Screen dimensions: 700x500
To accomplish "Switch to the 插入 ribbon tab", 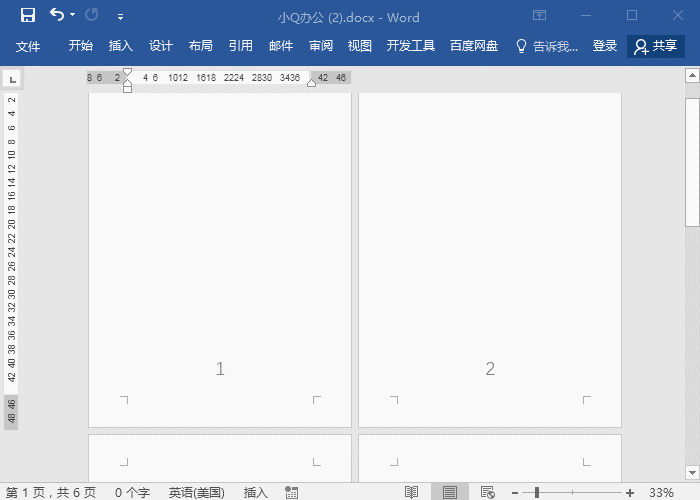I will 121,46.
